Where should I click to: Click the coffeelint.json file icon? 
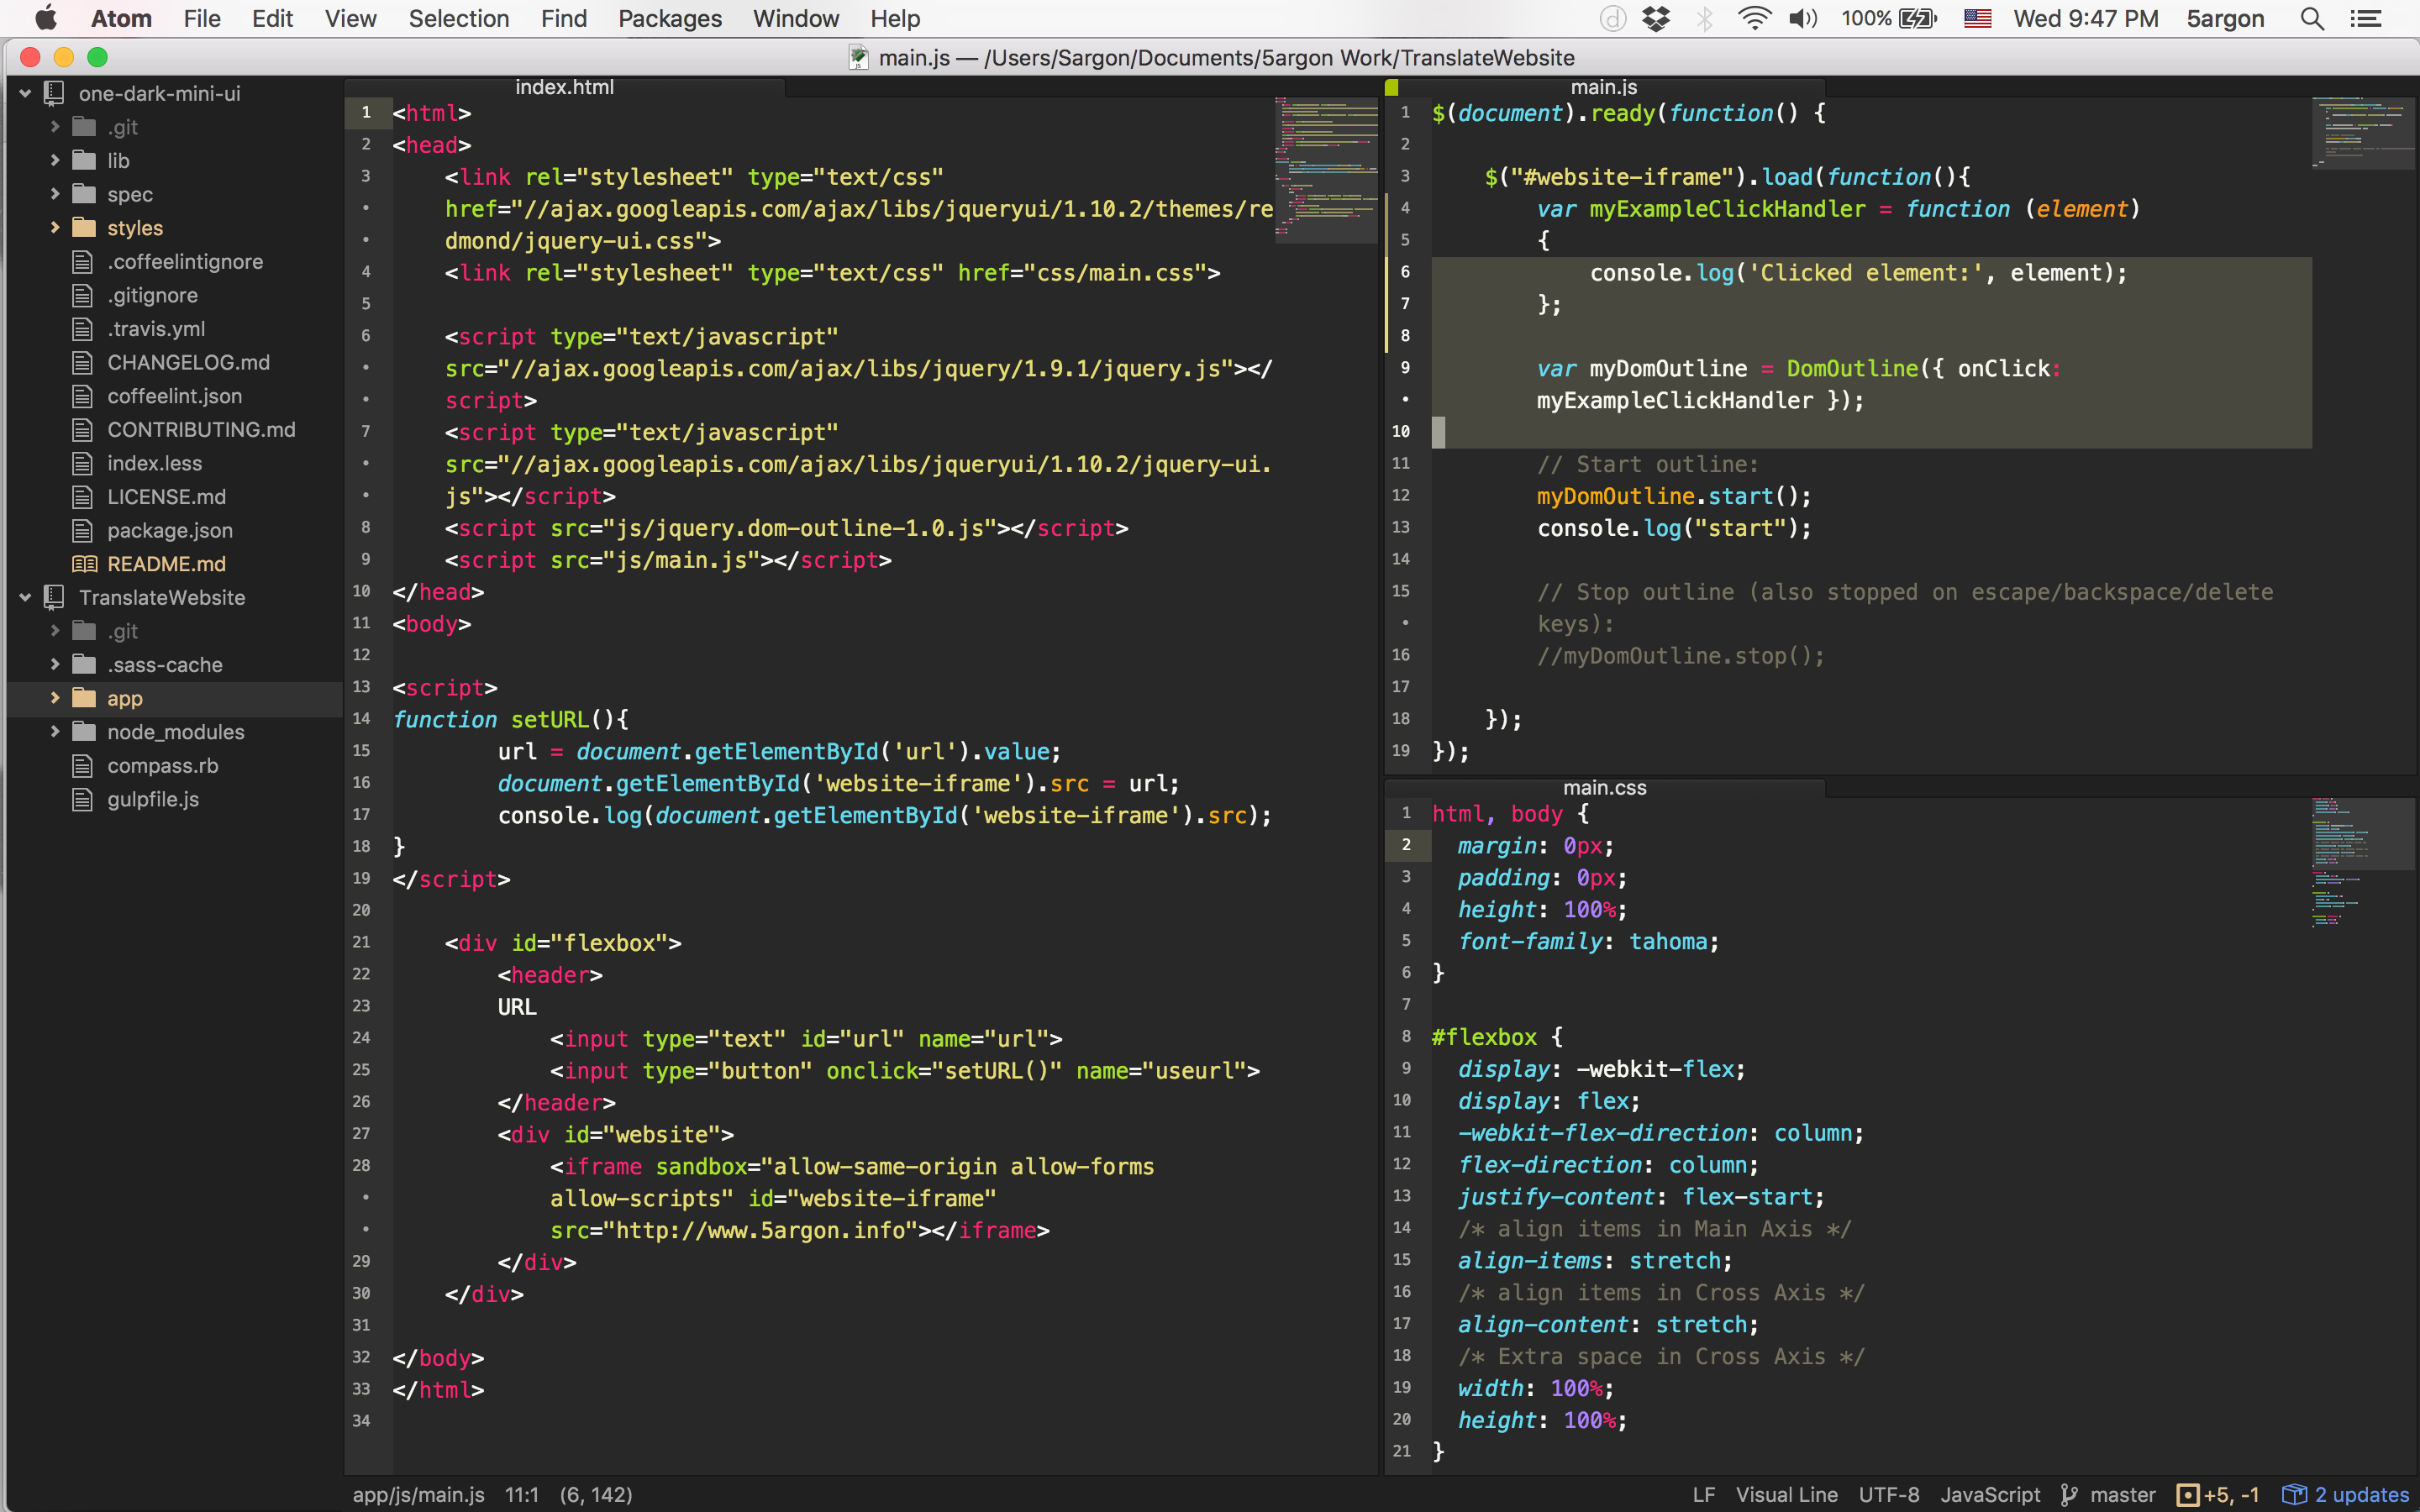pos(83,396)
